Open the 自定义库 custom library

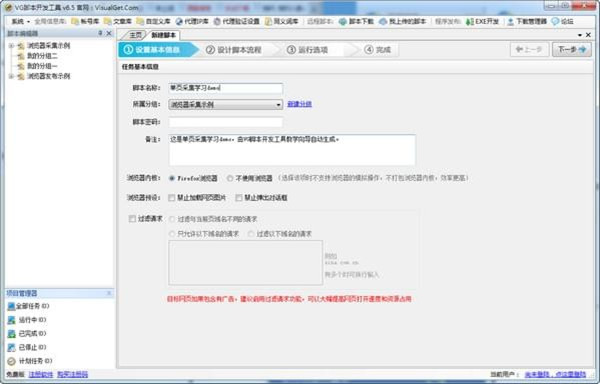153,21
